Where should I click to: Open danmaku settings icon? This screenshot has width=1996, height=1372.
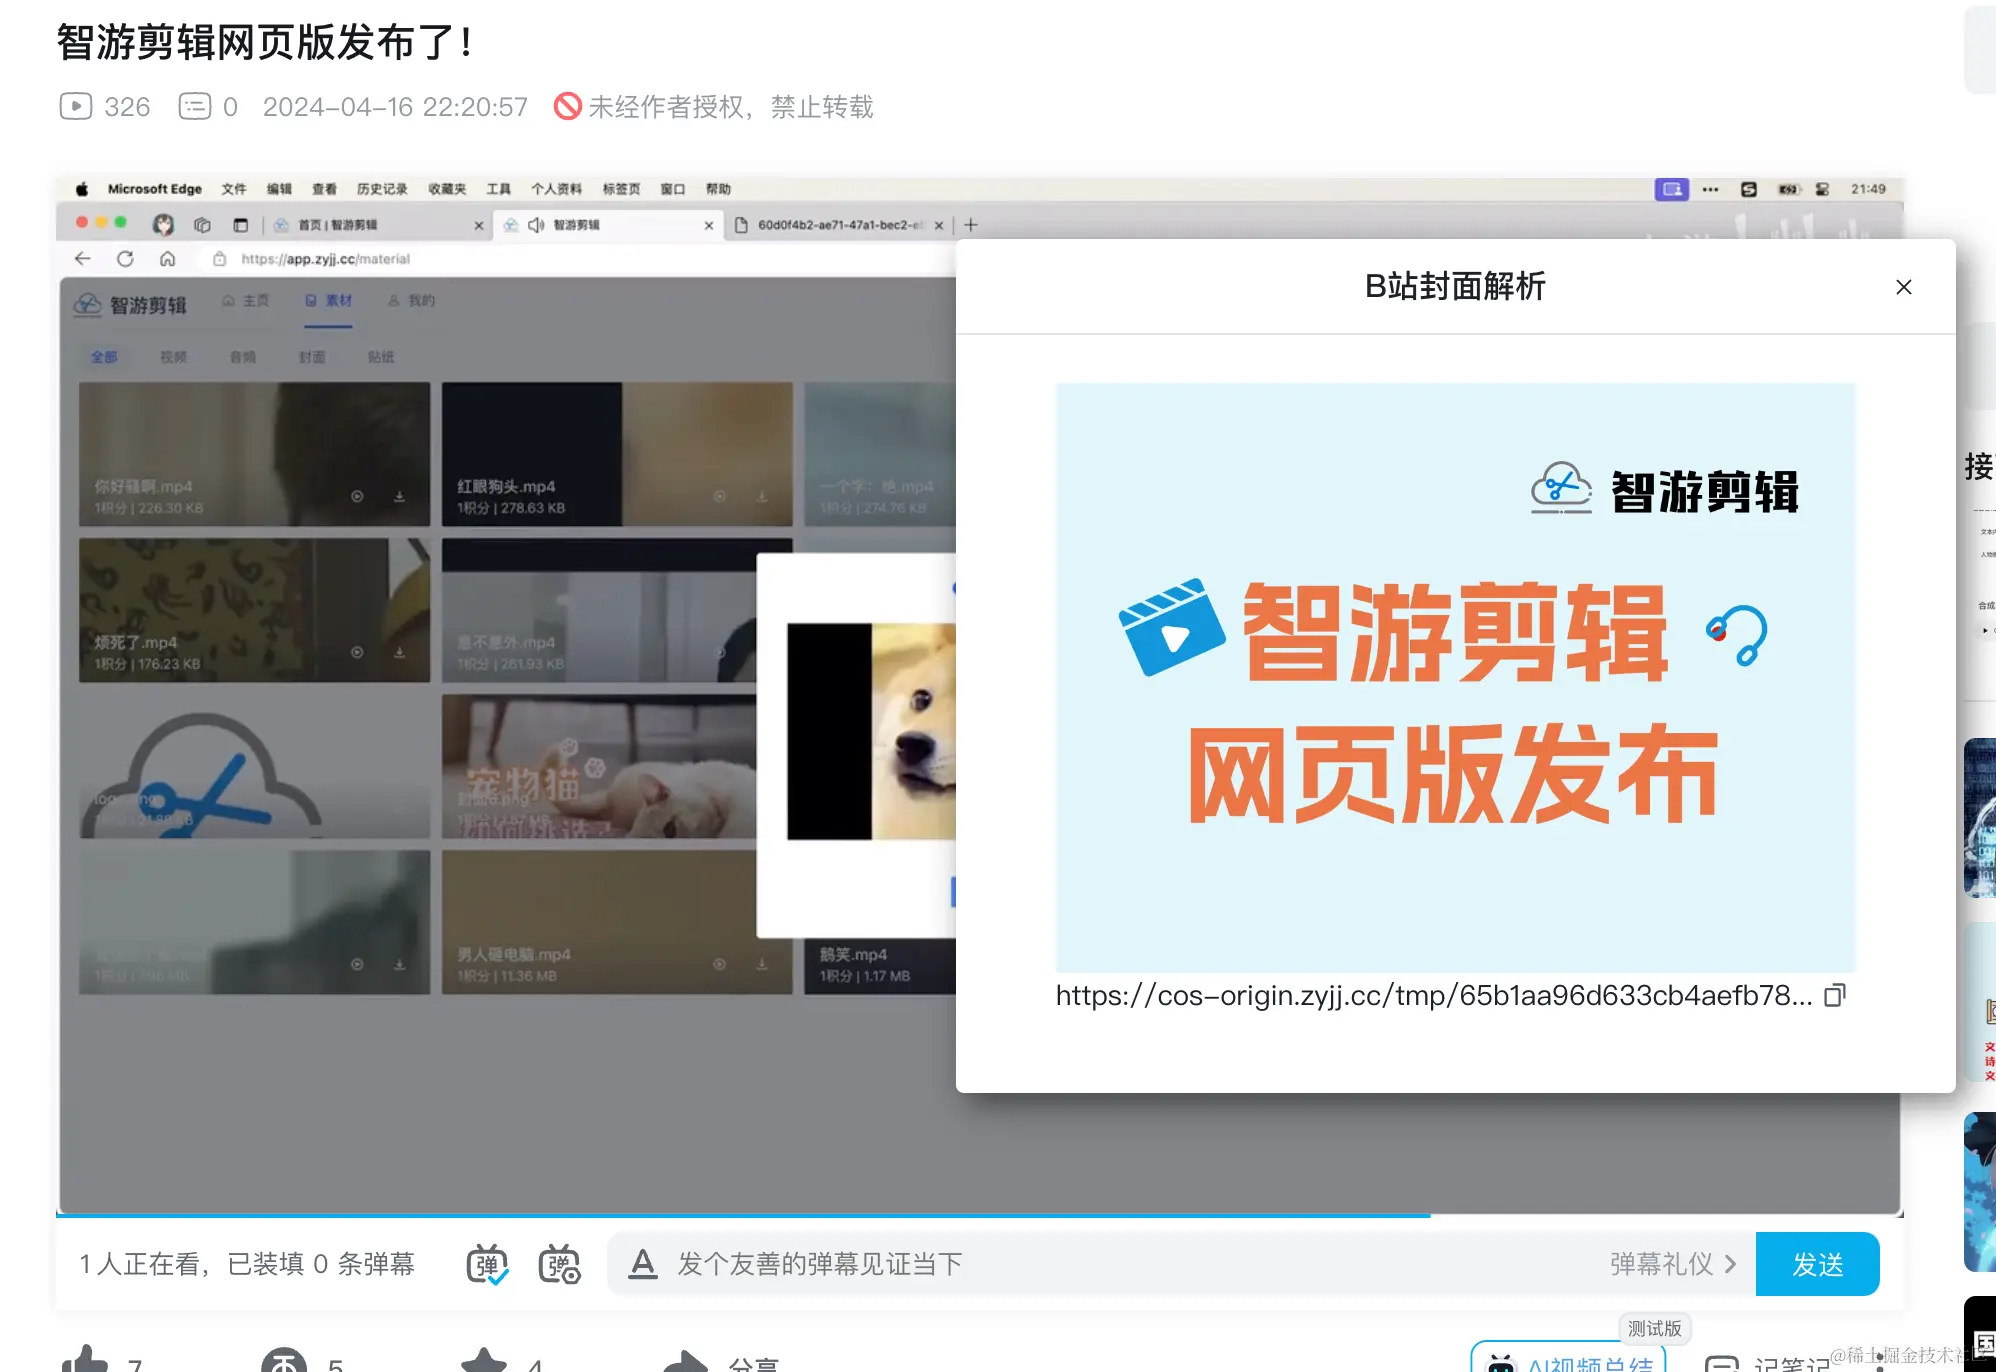[x=559, y=1265]
